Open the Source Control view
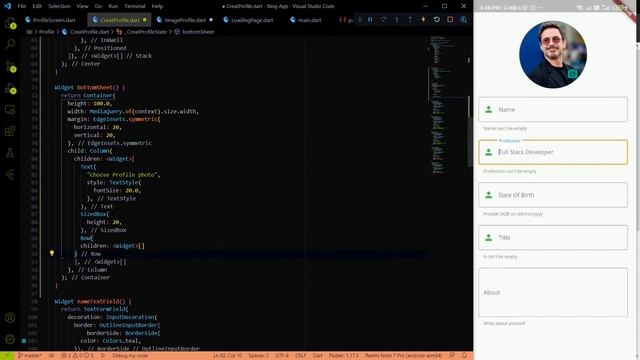 (x=10, y=66)
